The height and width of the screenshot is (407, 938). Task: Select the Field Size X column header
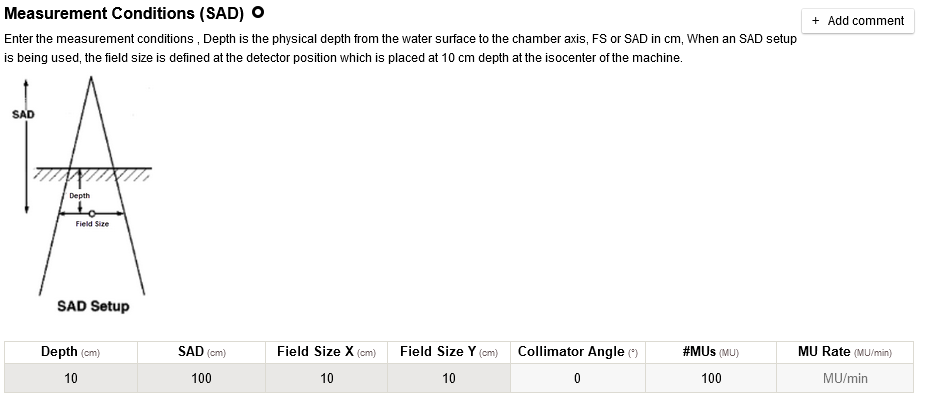(326, 352)
